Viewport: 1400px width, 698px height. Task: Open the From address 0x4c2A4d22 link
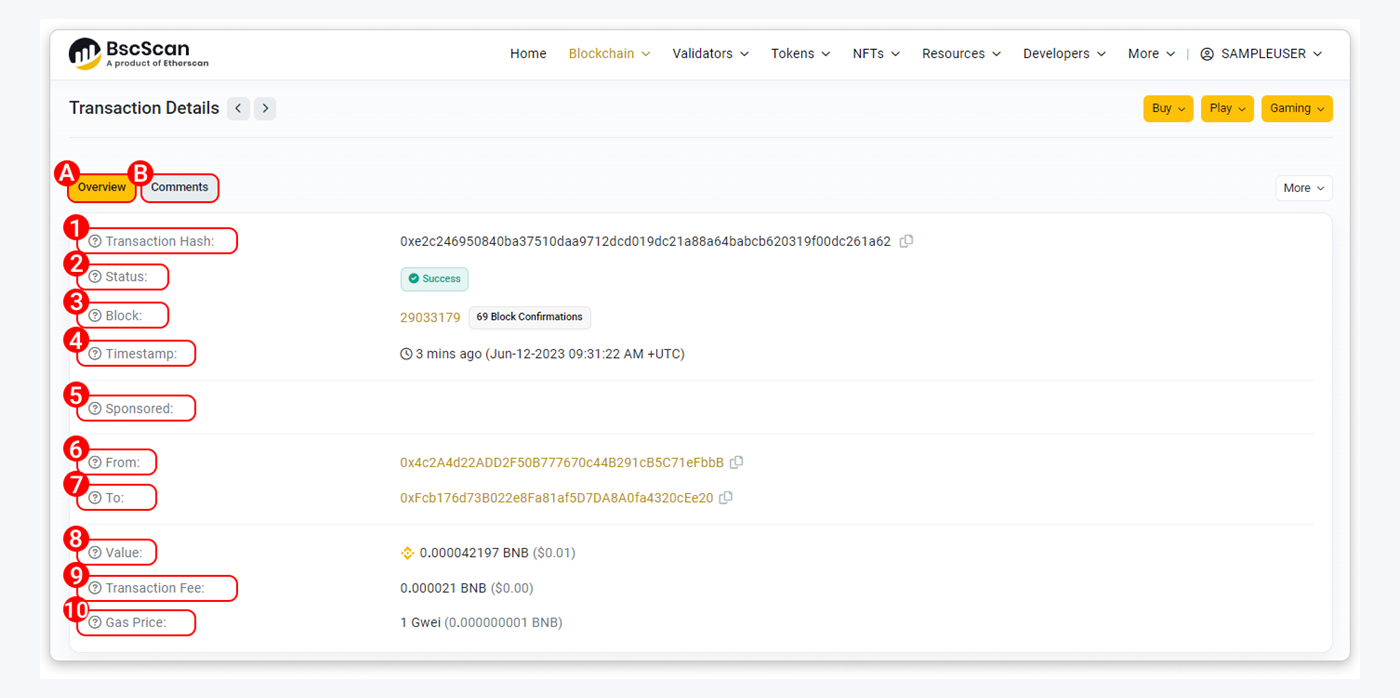tap(562, 463)
